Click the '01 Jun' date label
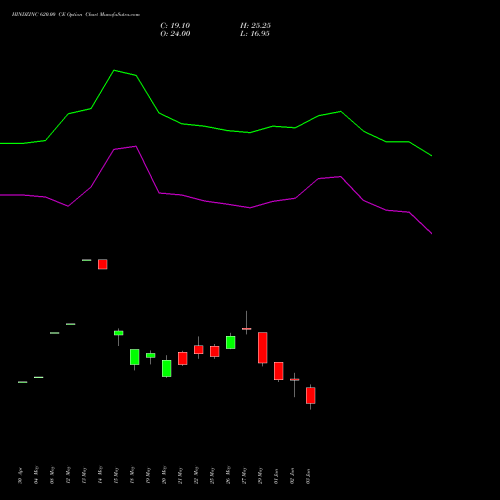 click(276, 476)
